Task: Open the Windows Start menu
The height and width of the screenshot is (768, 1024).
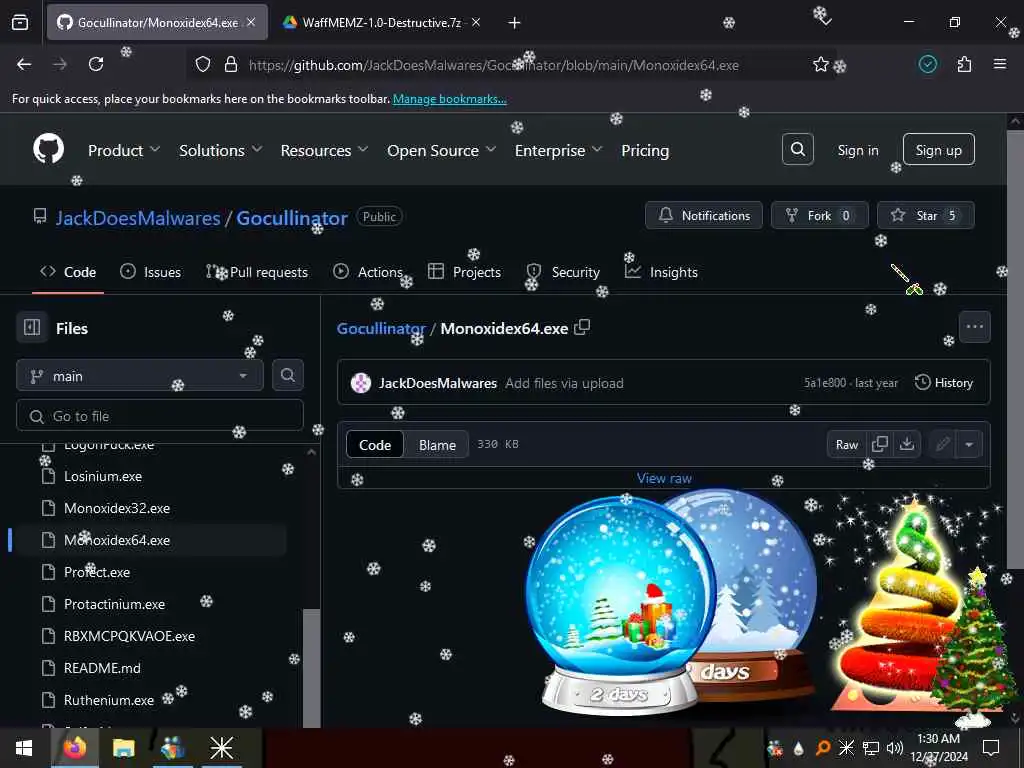Action: pyautogui.click(x=24, y=748)
